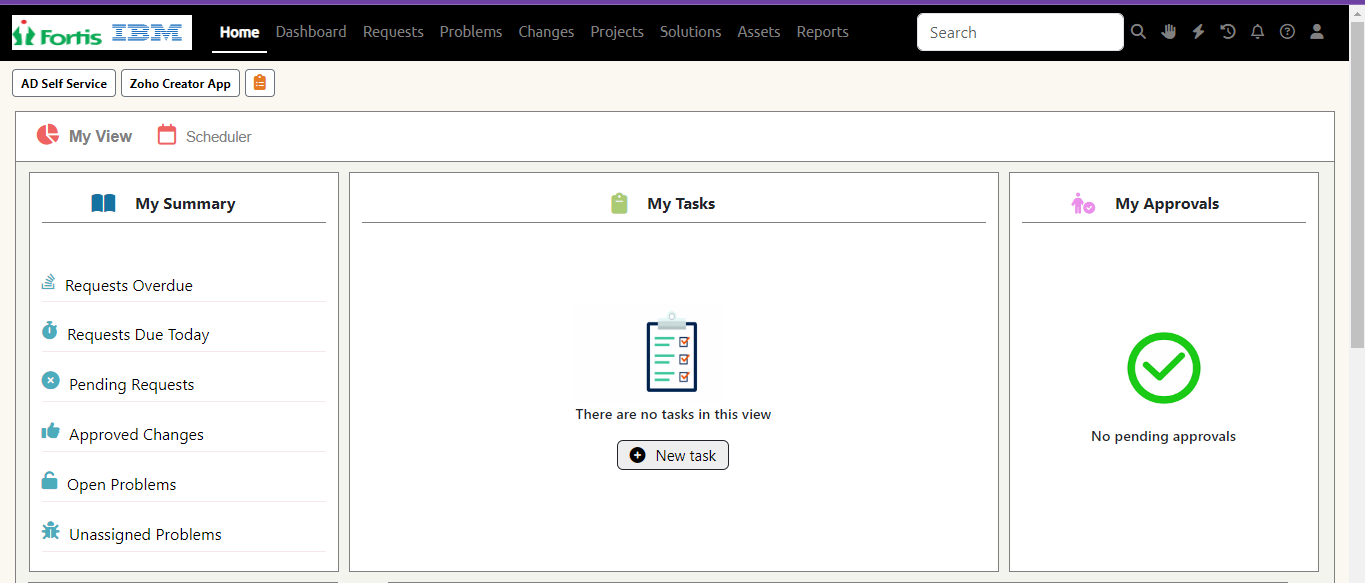Click the Requests Due Today stopwatch icon
The height and width of the screenshot is (583, 1365).
(49, 330)
